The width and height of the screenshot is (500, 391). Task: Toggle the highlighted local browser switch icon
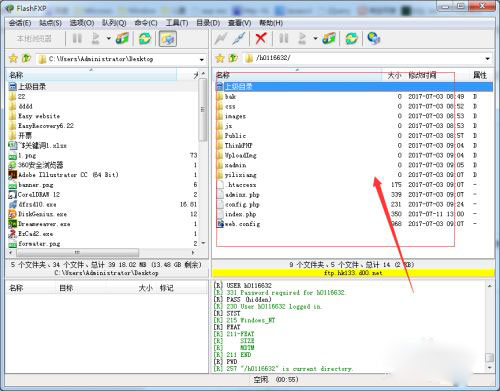[x=168, y=39]
